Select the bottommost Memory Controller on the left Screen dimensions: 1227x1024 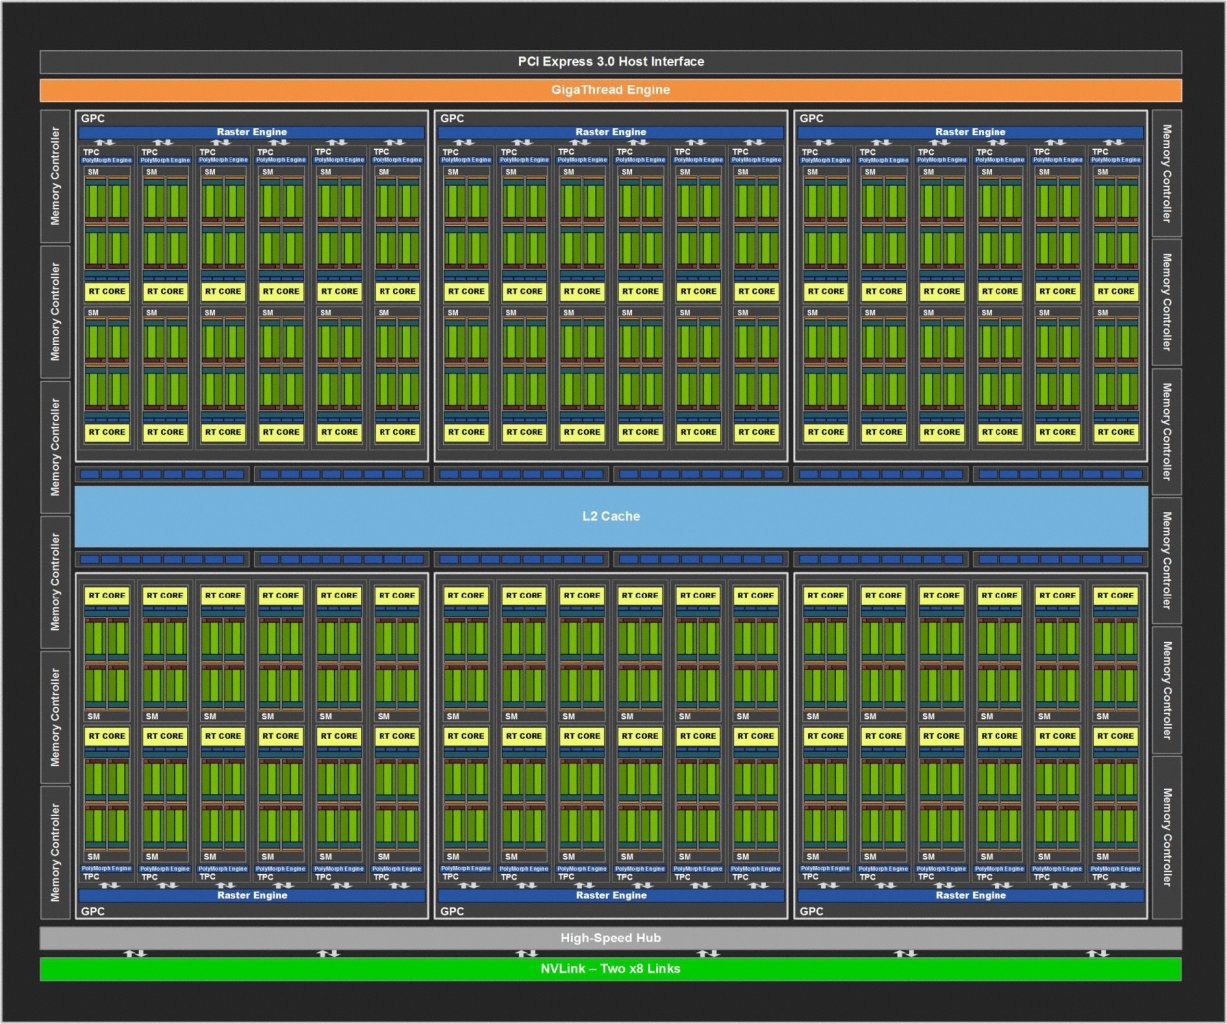pos(55,852)
